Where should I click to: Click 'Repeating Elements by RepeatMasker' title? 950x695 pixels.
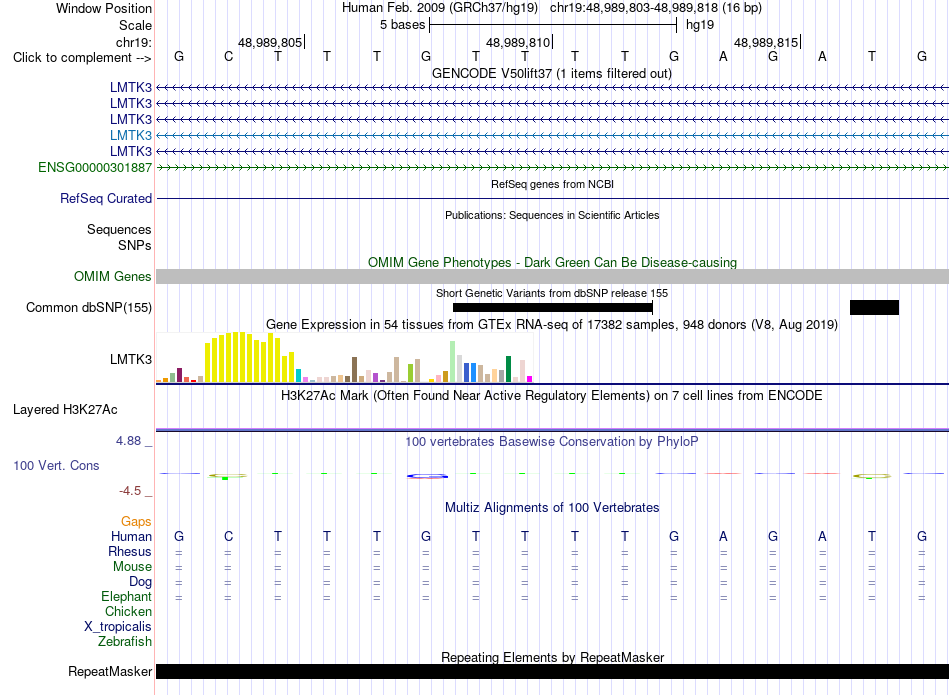[x=552, y=657]
